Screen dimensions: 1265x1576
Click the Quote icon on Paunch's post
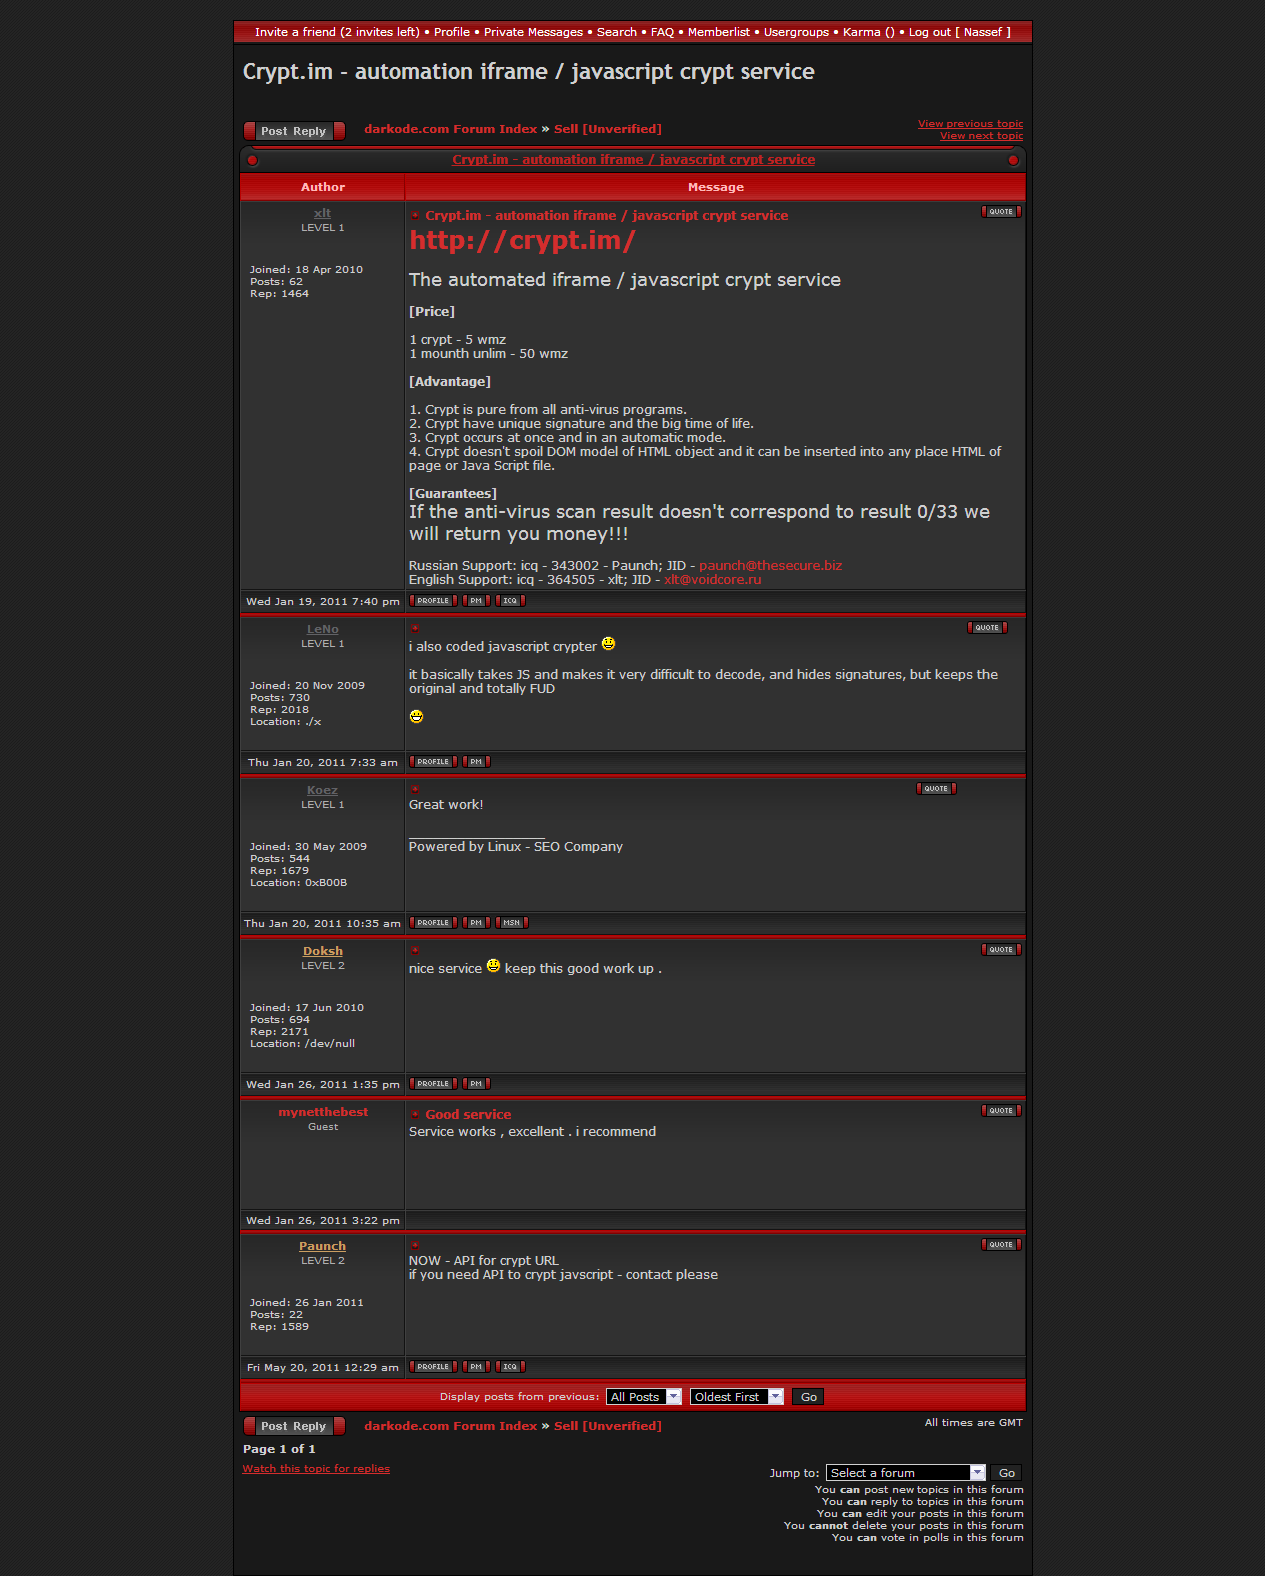[1000, 1245]
